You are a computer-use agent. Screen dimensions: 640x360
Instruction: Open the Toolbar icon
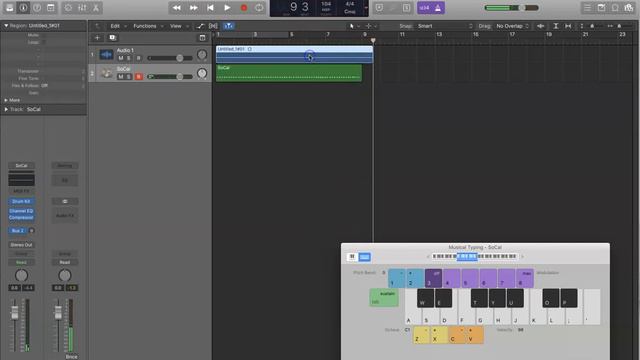pyautogui.click(x=51, y=8)
